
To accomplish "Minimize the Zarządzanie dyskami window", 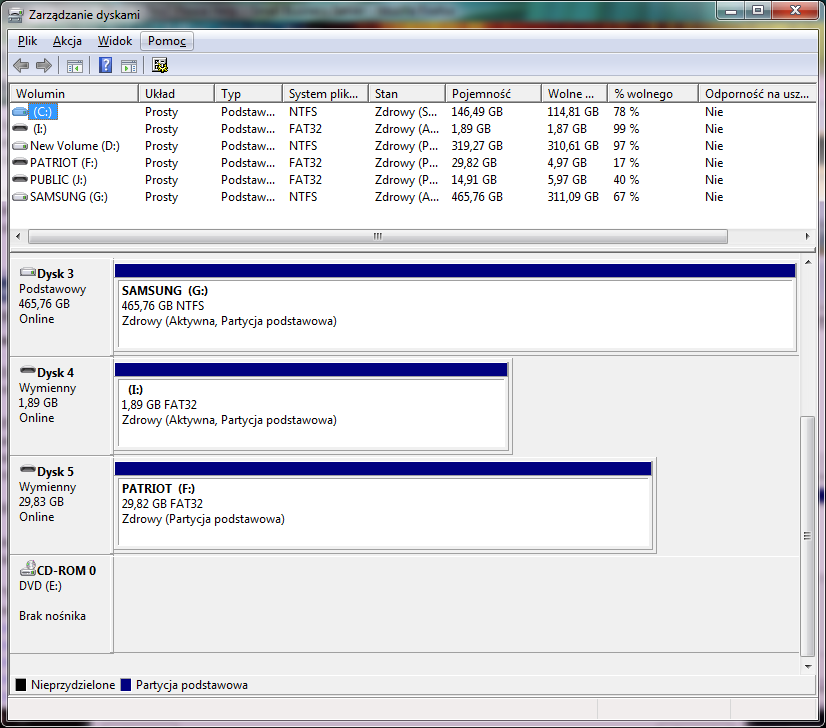I will 731,11.
